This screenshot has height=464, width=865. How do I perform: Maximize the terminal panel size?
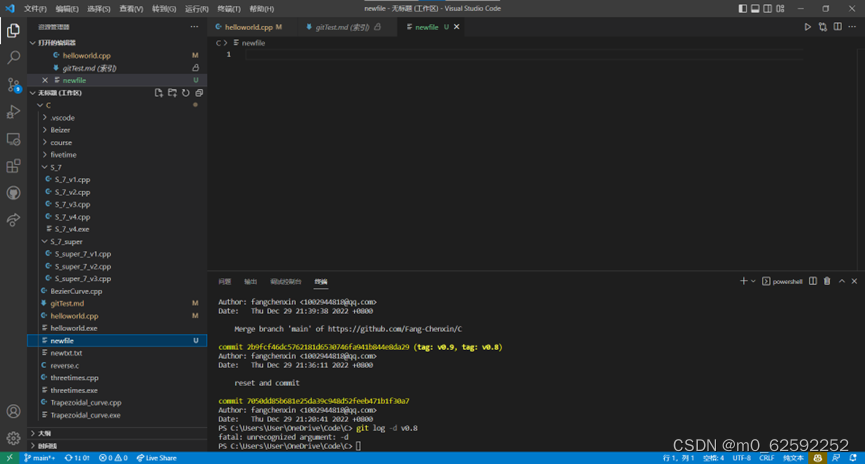842,281
